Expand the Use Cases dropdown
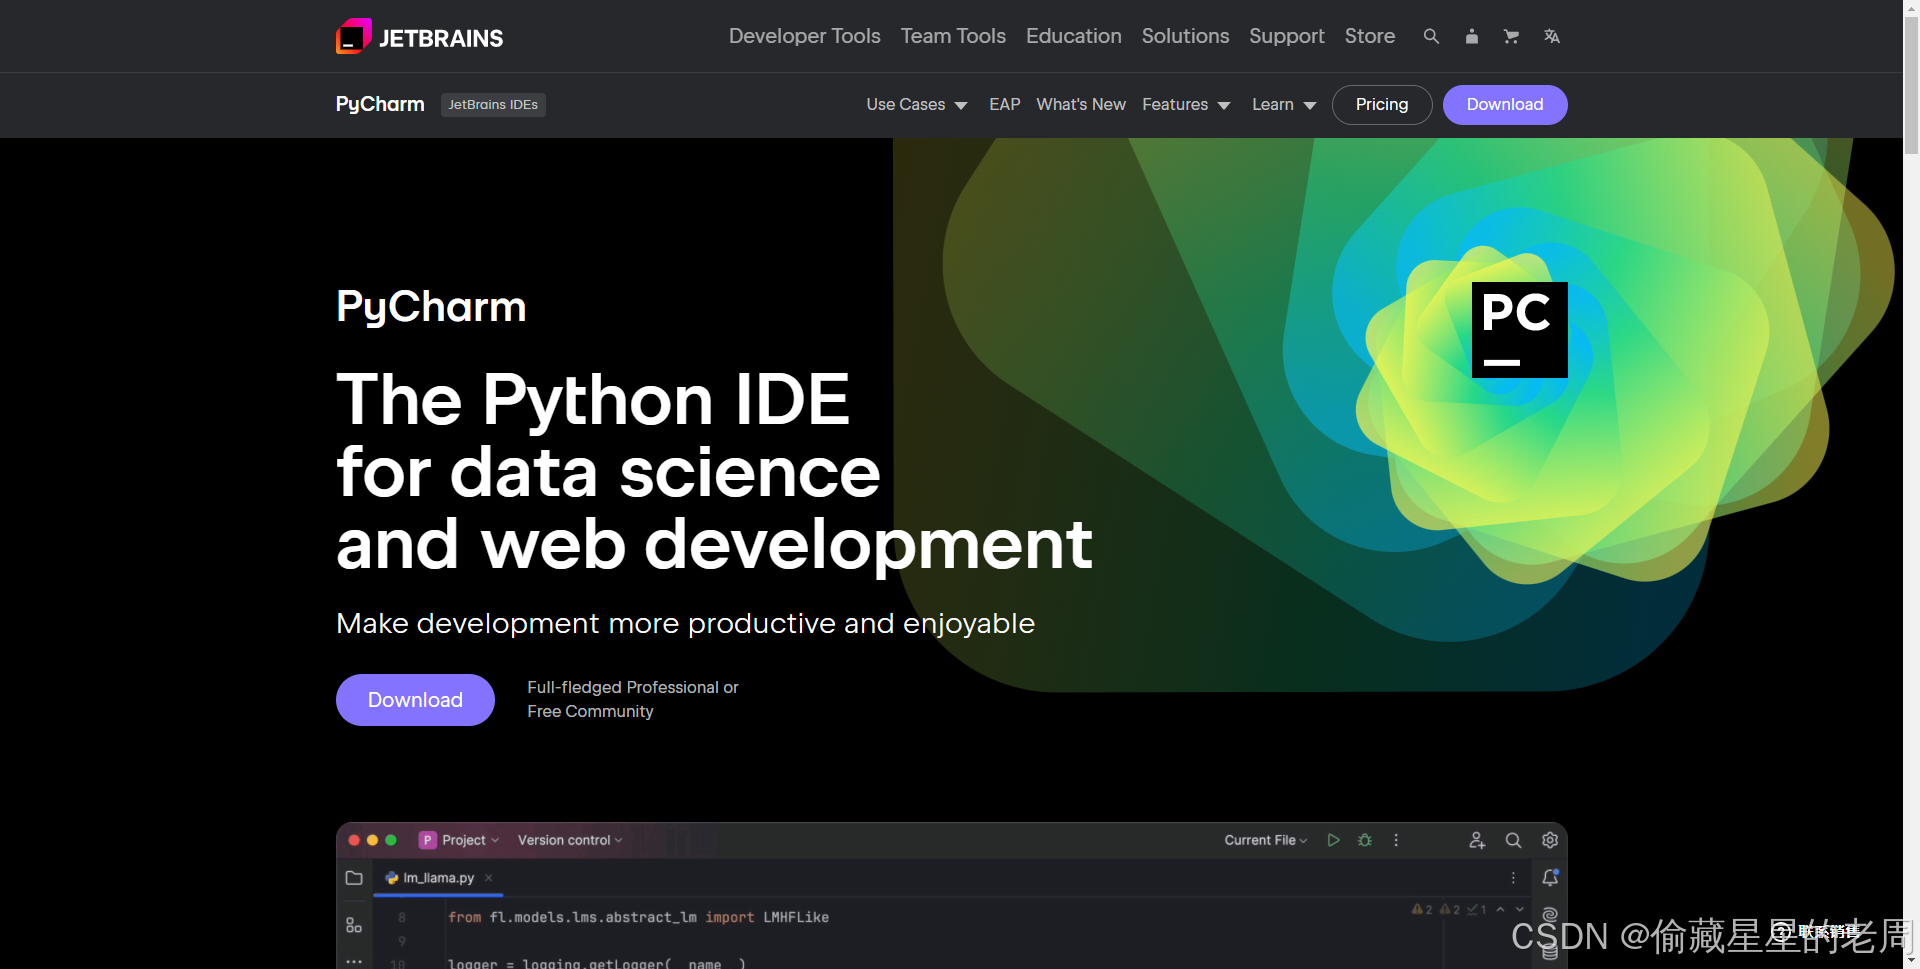 tap(917, 105)
